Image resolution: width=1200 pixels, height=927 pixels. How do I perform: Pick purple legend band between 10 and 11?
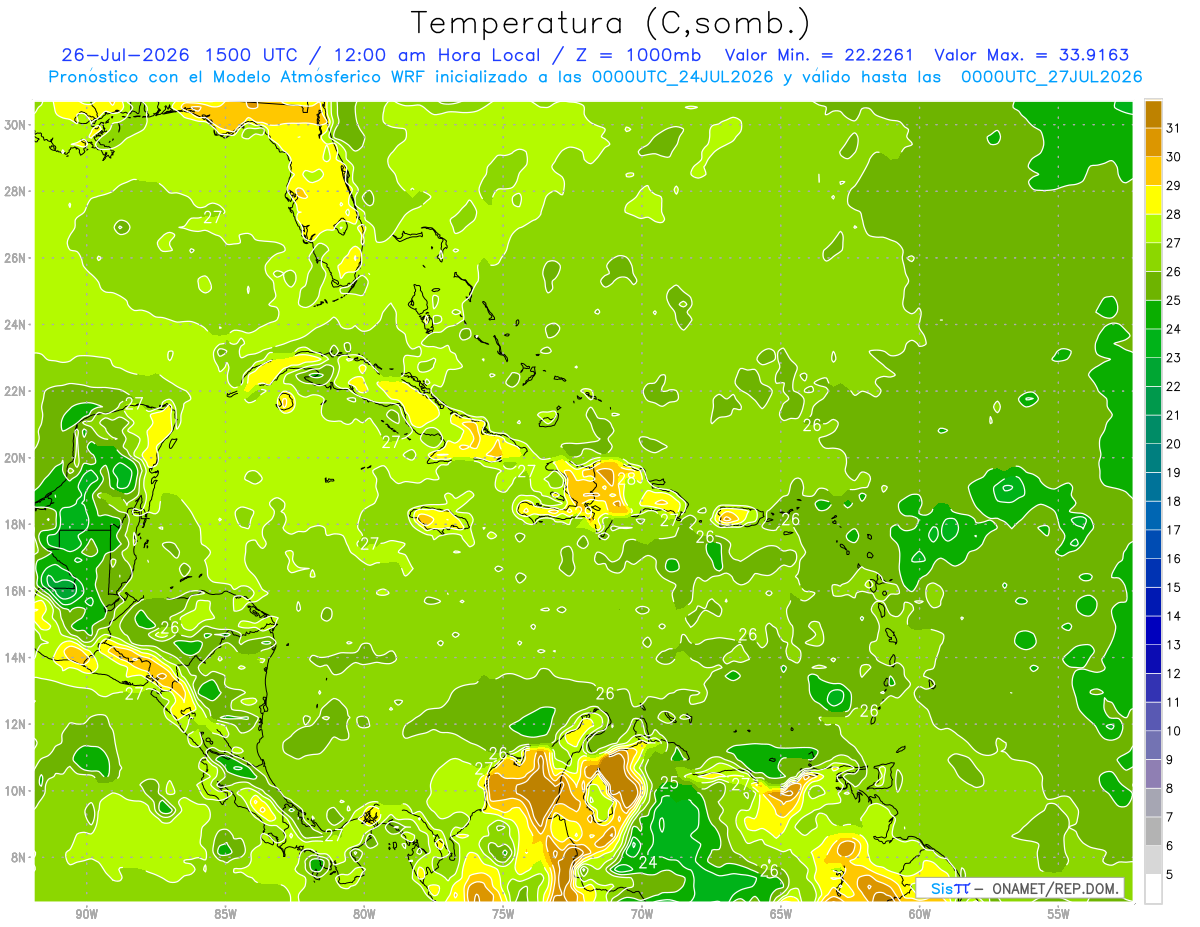[x=1153, y=716]
